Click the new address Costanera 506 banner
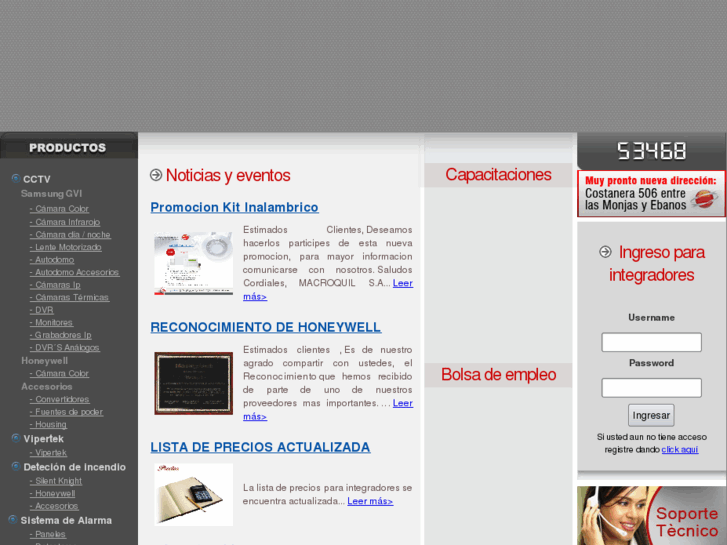The width and height of the screenshot is (727, 545). click(651, 193)
